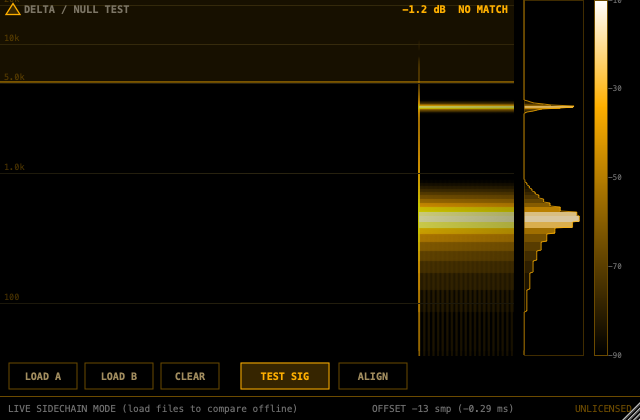Click the -1.2 dB readout

[424, 9]
